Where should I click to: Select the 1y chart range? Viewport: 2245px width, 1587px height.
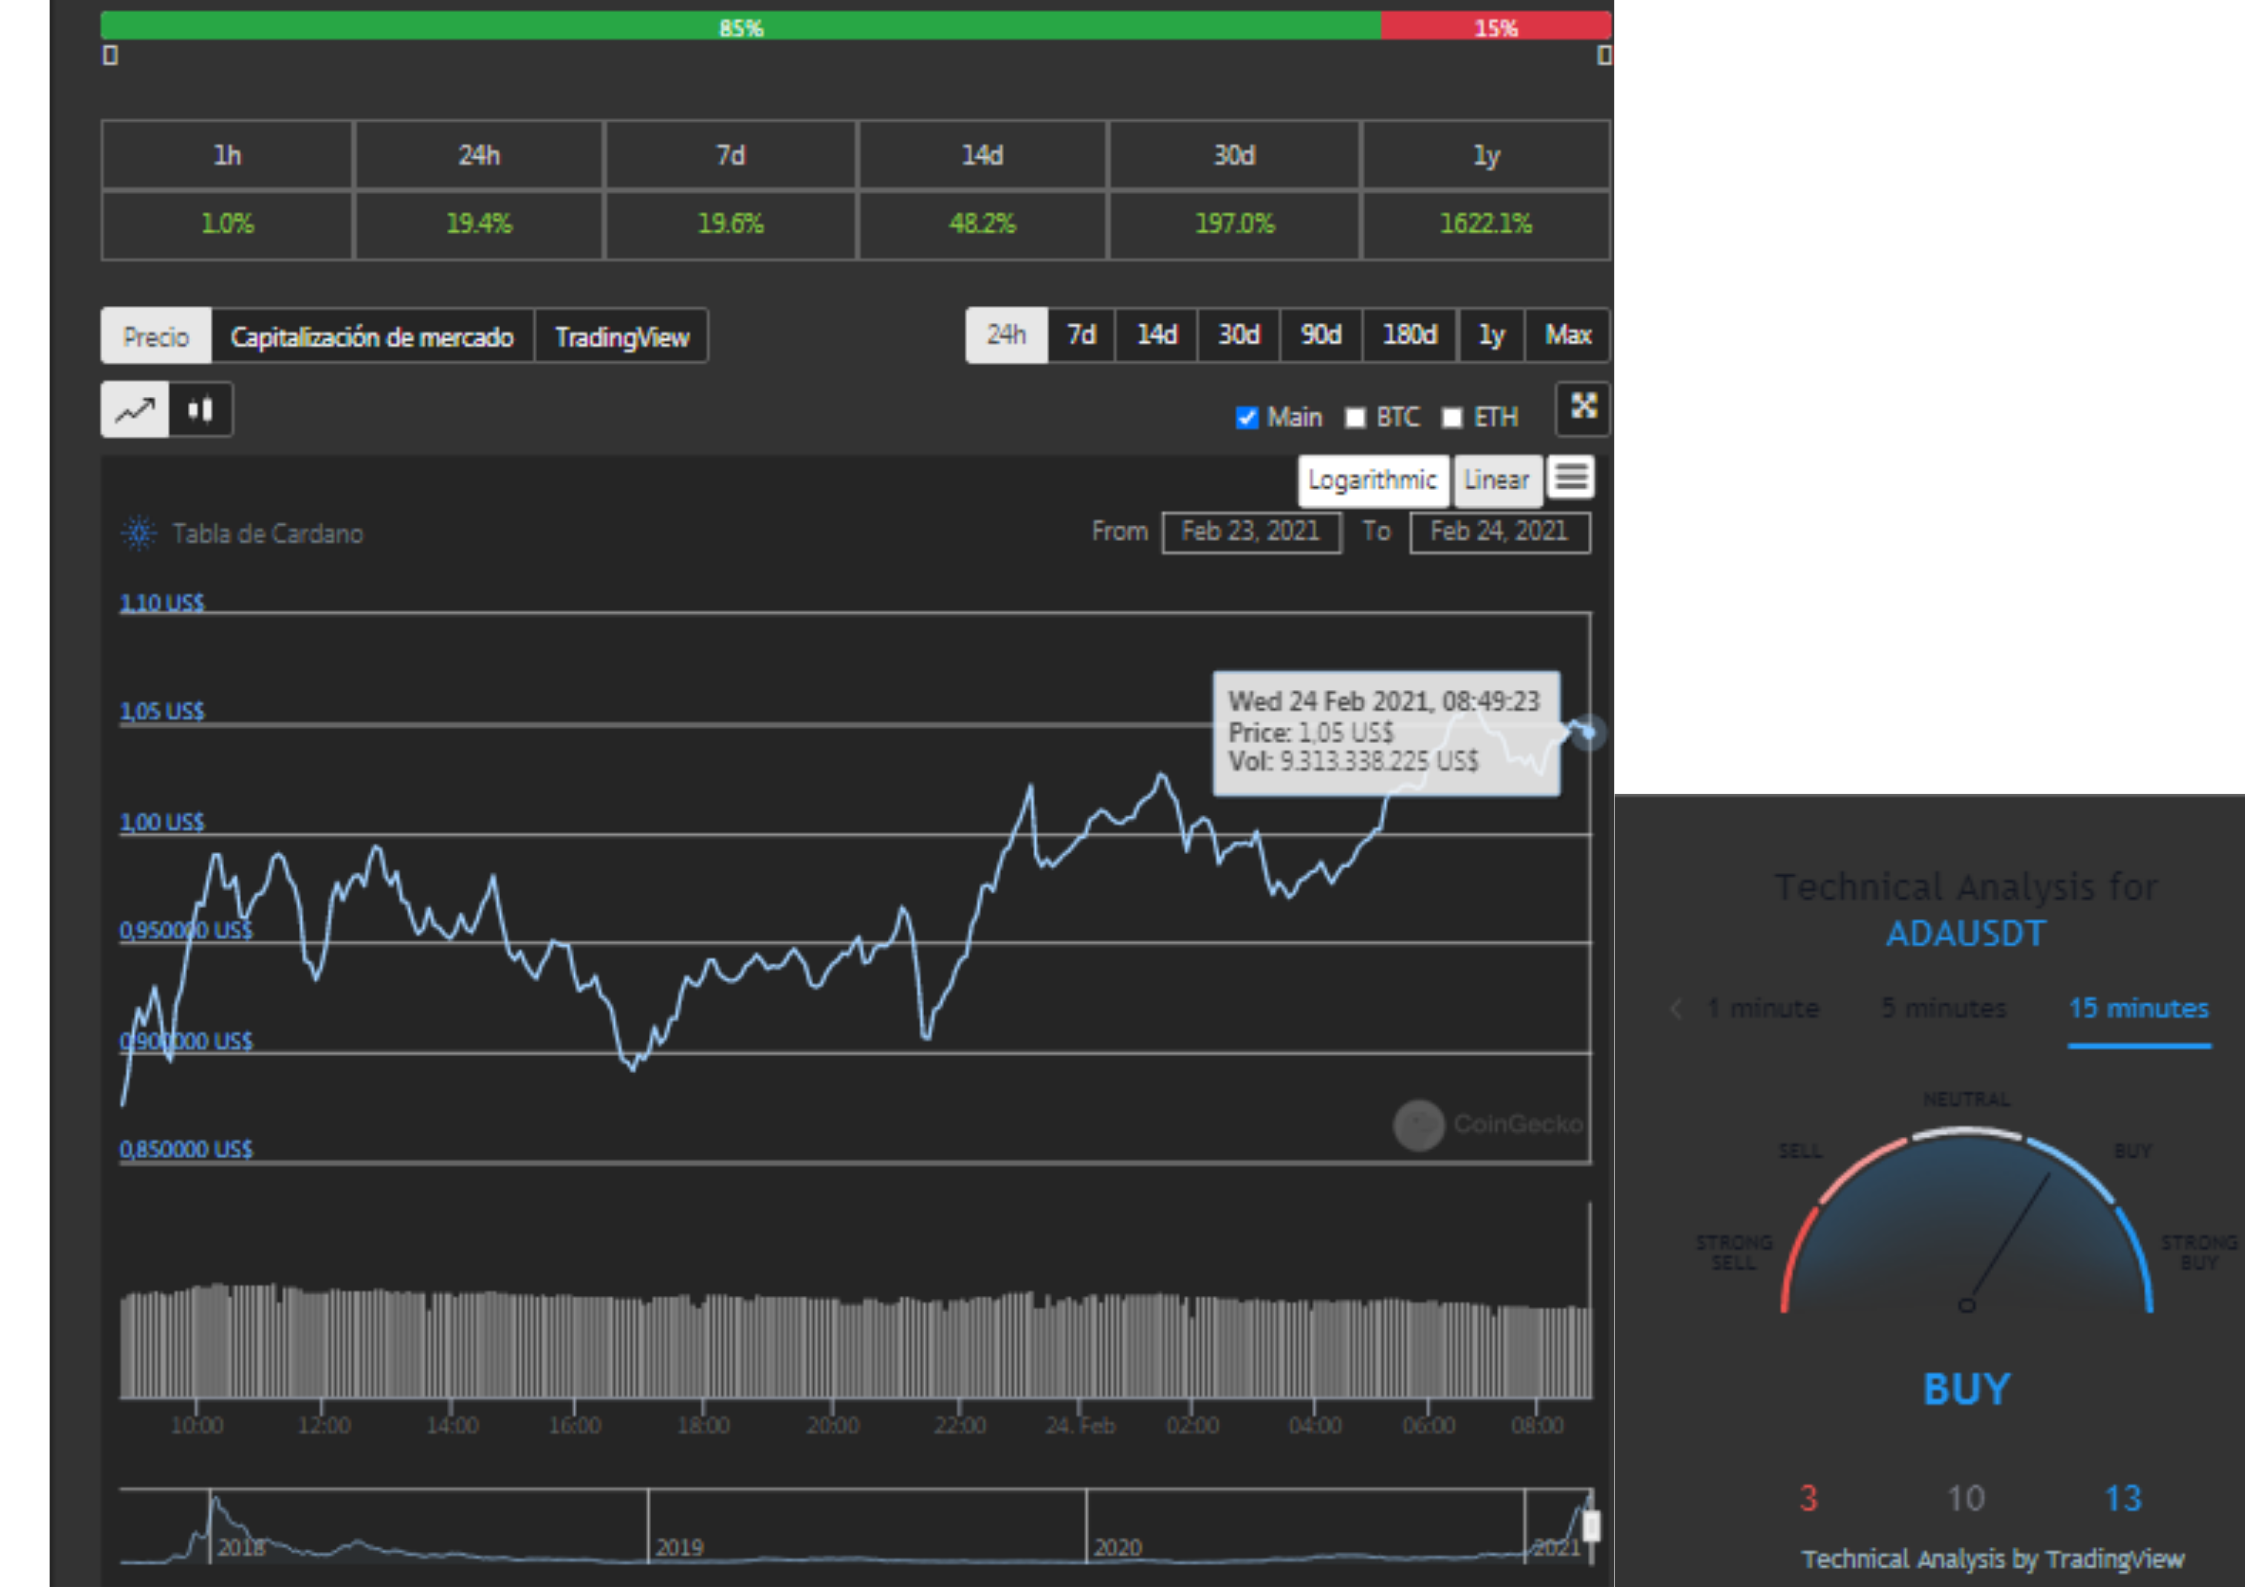point(1491,334)
